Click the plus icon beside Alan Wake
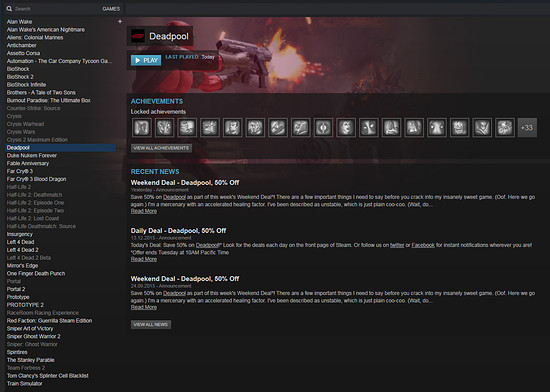The width and height of the screenshot is (550, 392). (x=120, y=21)
